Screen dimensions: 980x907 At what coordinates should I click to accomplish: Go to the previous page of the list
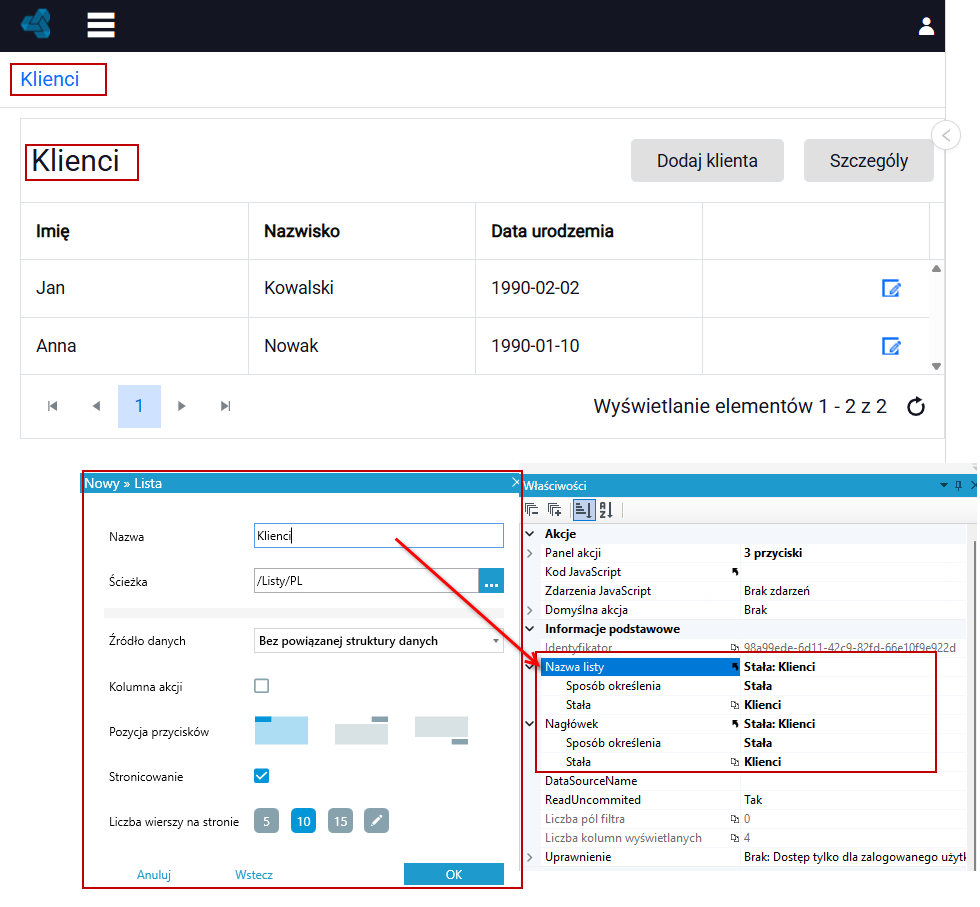[x=96, y=406]
